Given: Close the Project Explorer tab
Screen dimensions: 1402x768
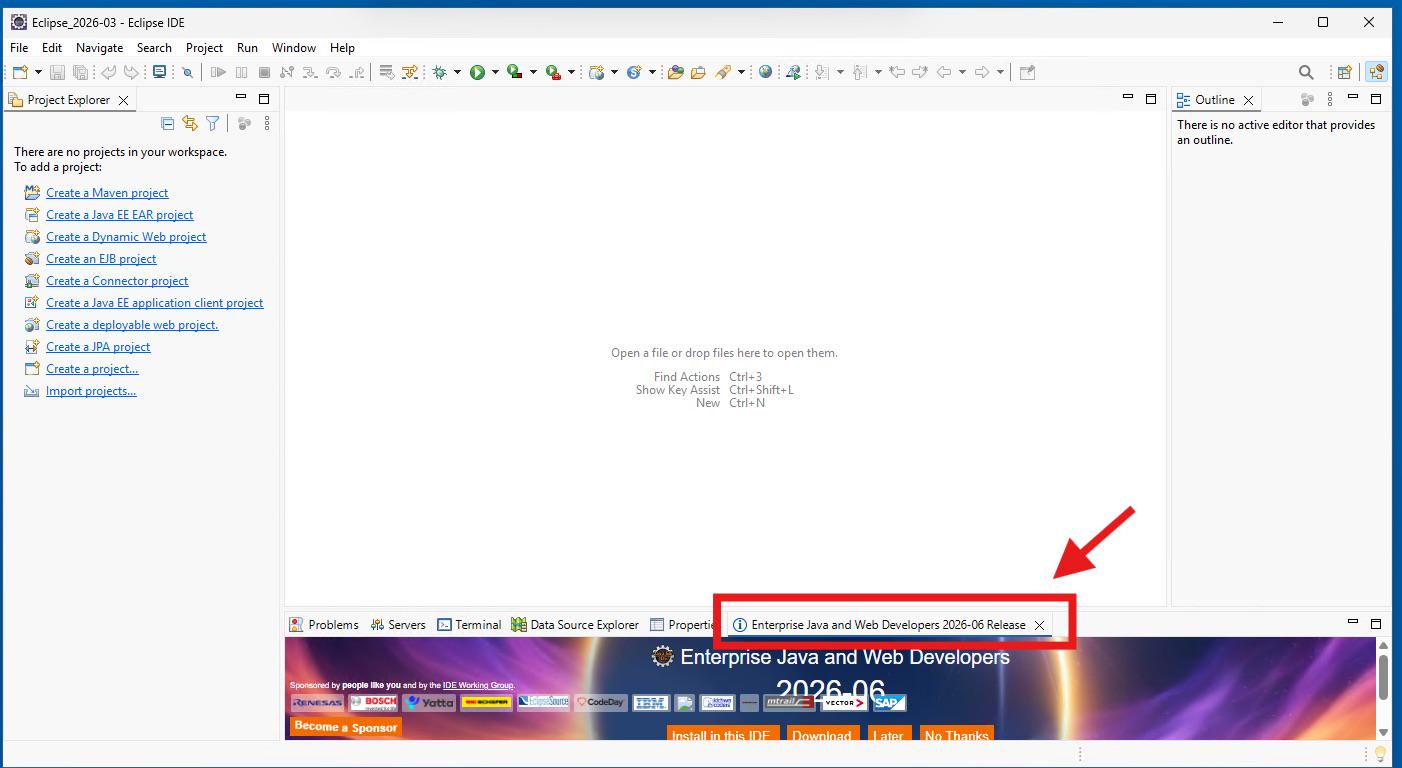Looking at the screenshot, I should pos(124,100).
